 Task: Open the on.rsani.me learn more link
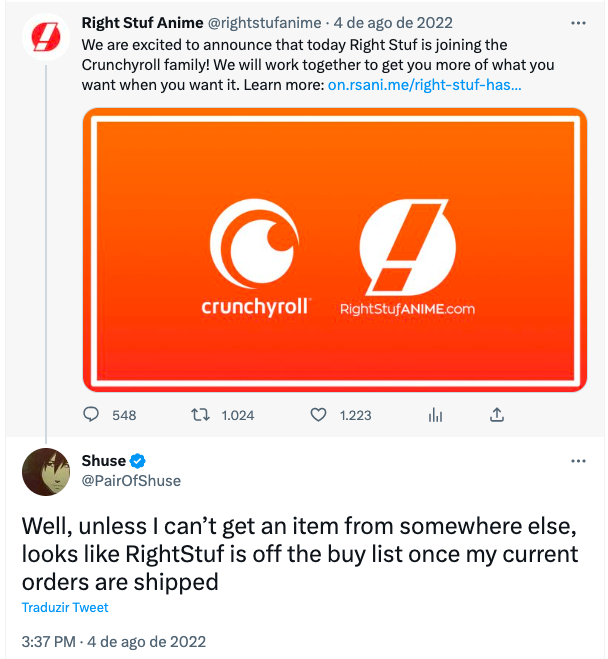click(x=425, y=85)
